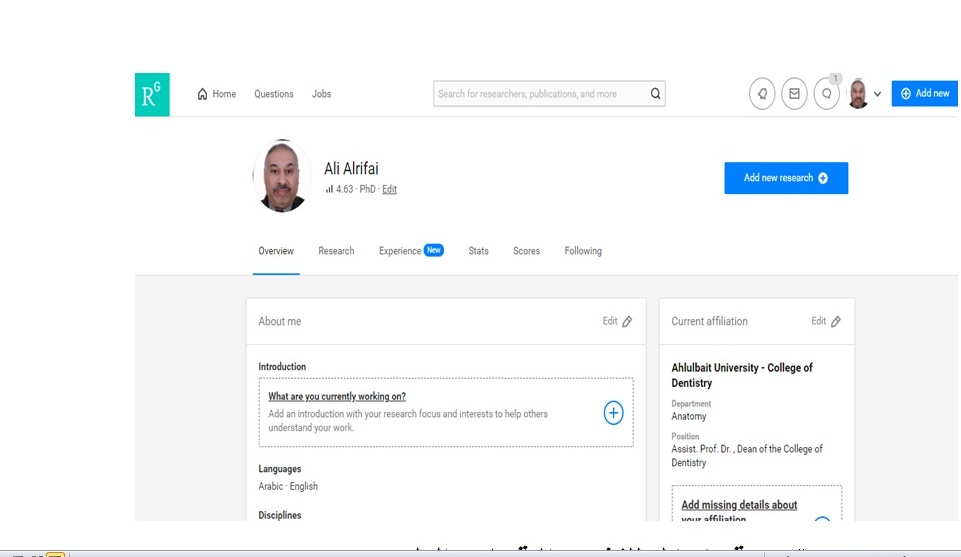961x557 pixels.
Task: Click 'What are you currently working on?' link
Action: coord(336,397)
